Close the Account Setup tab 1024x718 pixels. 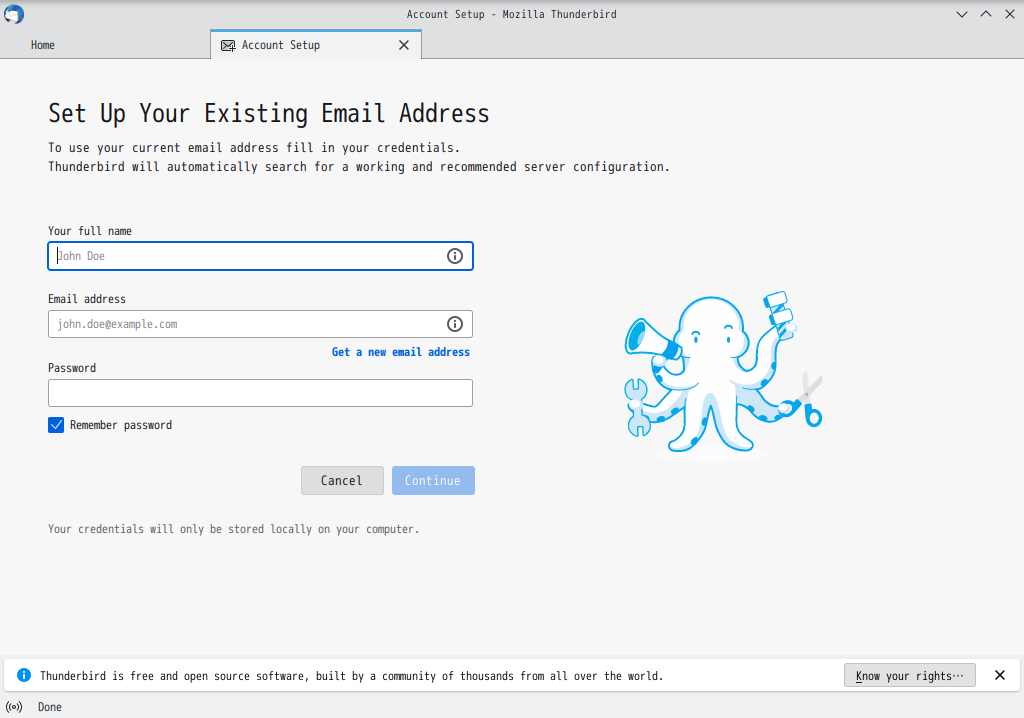pos(404,45)
